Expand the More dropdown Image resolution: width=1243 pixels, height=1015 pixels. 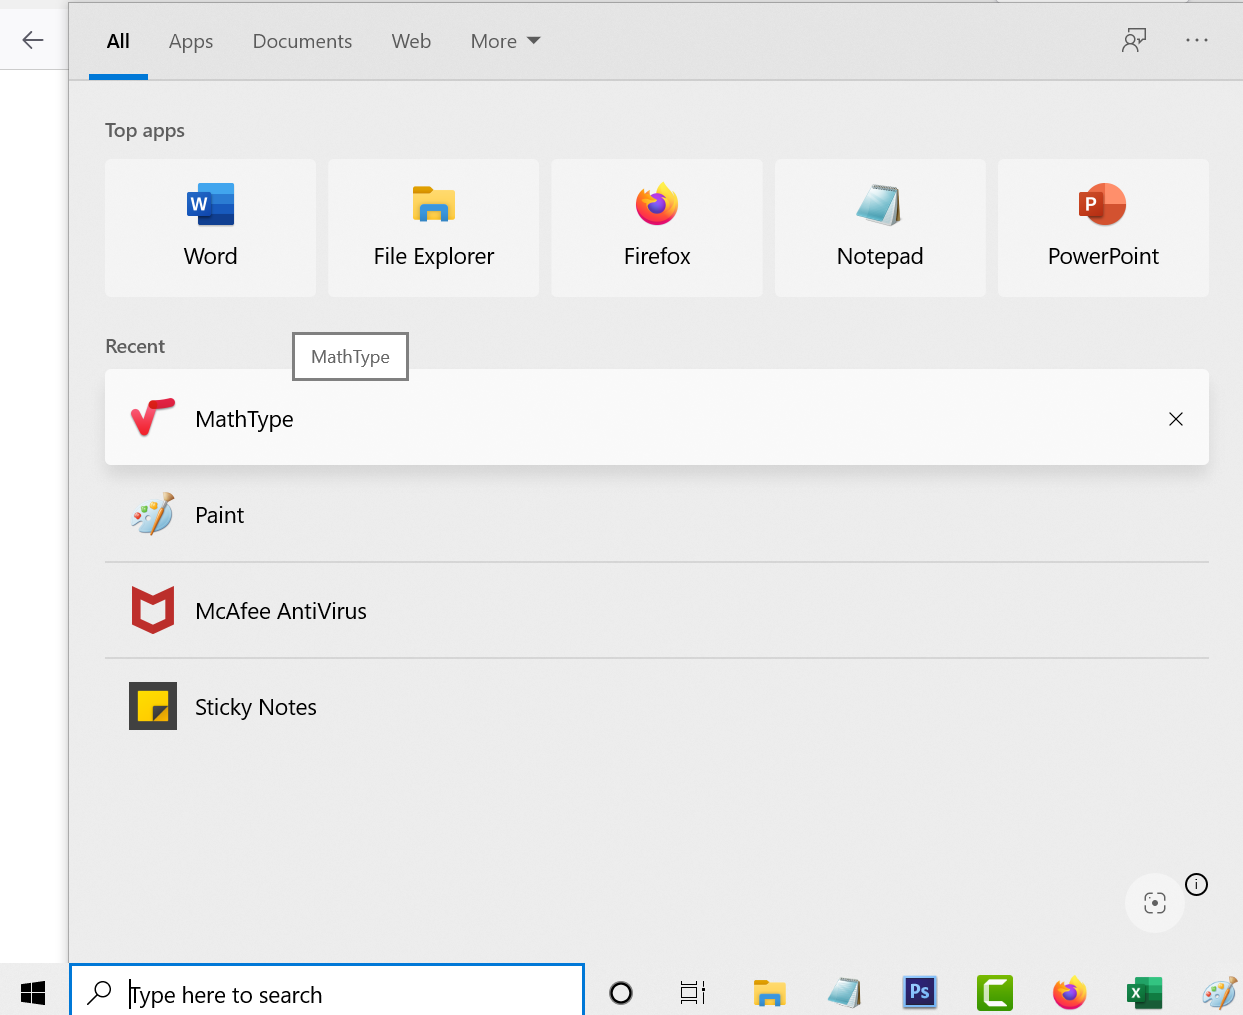(505, 41)
